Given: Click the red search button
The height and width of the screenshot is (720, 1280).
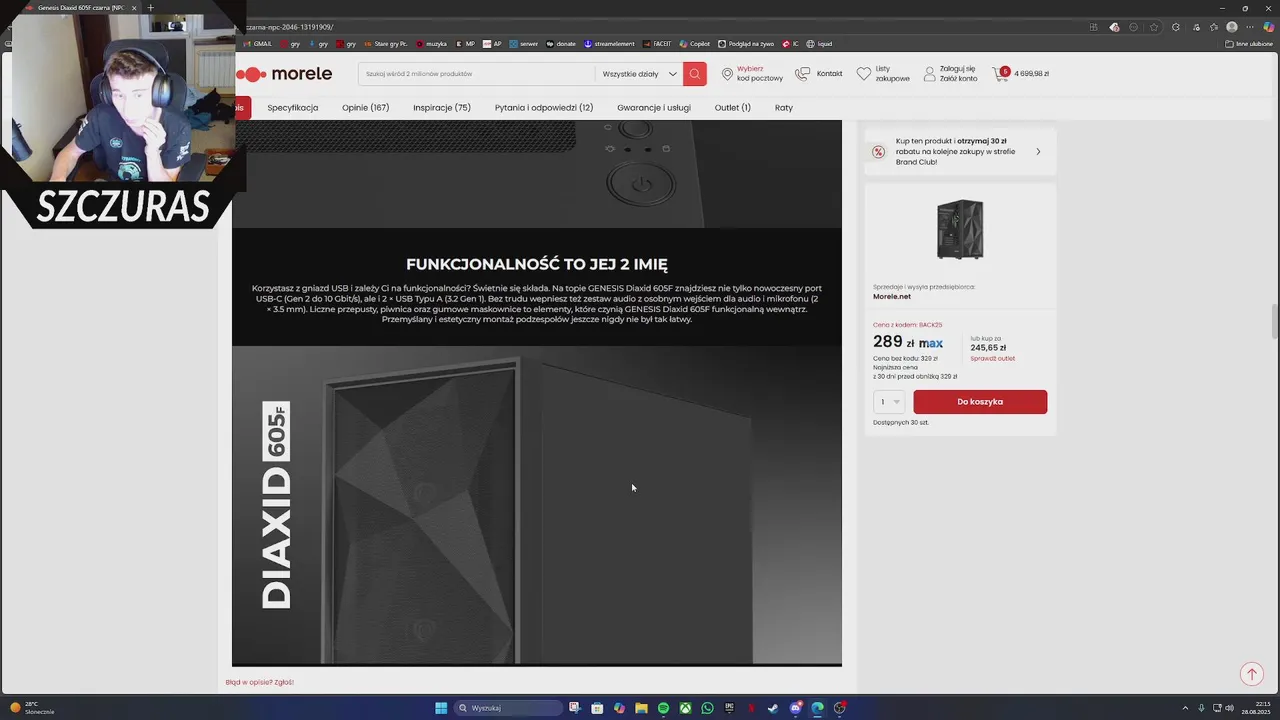Looking at the screenshot, I should [694, 74].
